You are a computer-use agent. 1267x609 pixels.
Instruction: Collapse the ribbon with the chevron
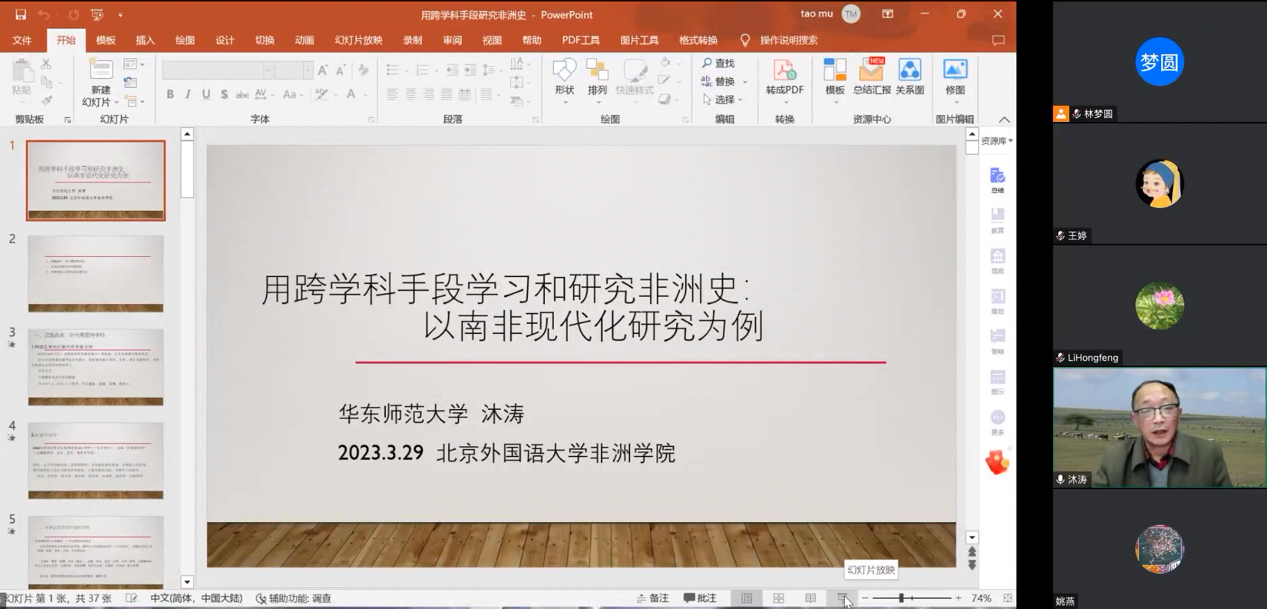(1004, 120)
